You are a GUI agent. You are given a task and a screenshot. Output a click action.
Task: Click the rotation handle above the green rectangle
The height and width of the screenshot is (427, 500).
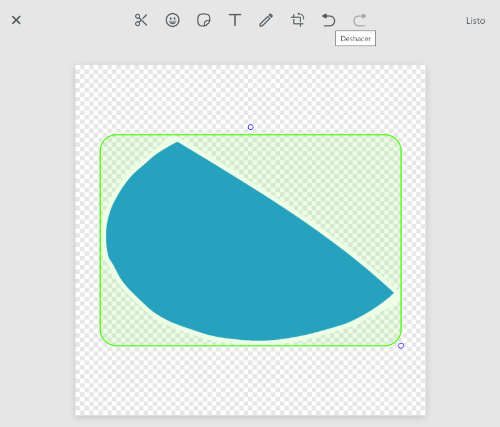point(251,127)
